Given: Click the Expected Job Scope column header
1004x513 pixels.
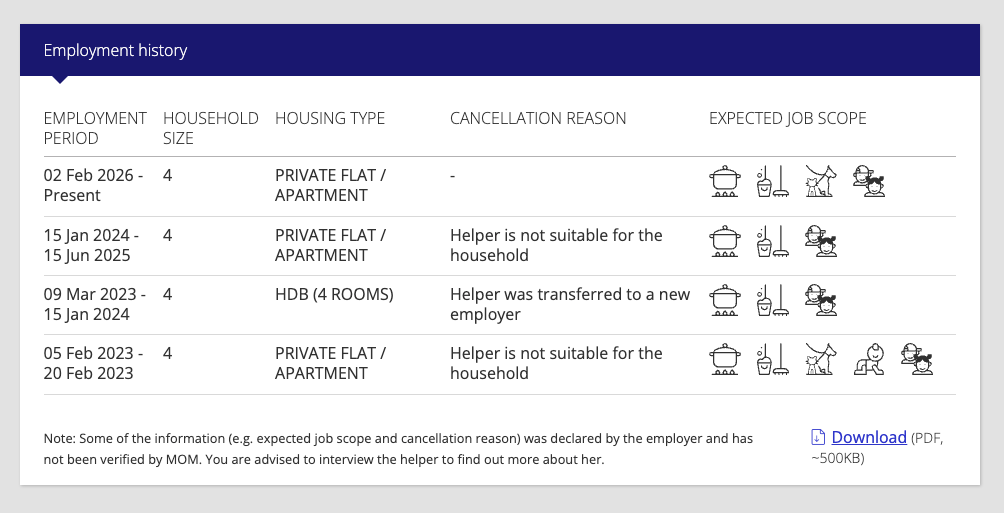Looking at the screenshot, I should [x=788, y=118].
